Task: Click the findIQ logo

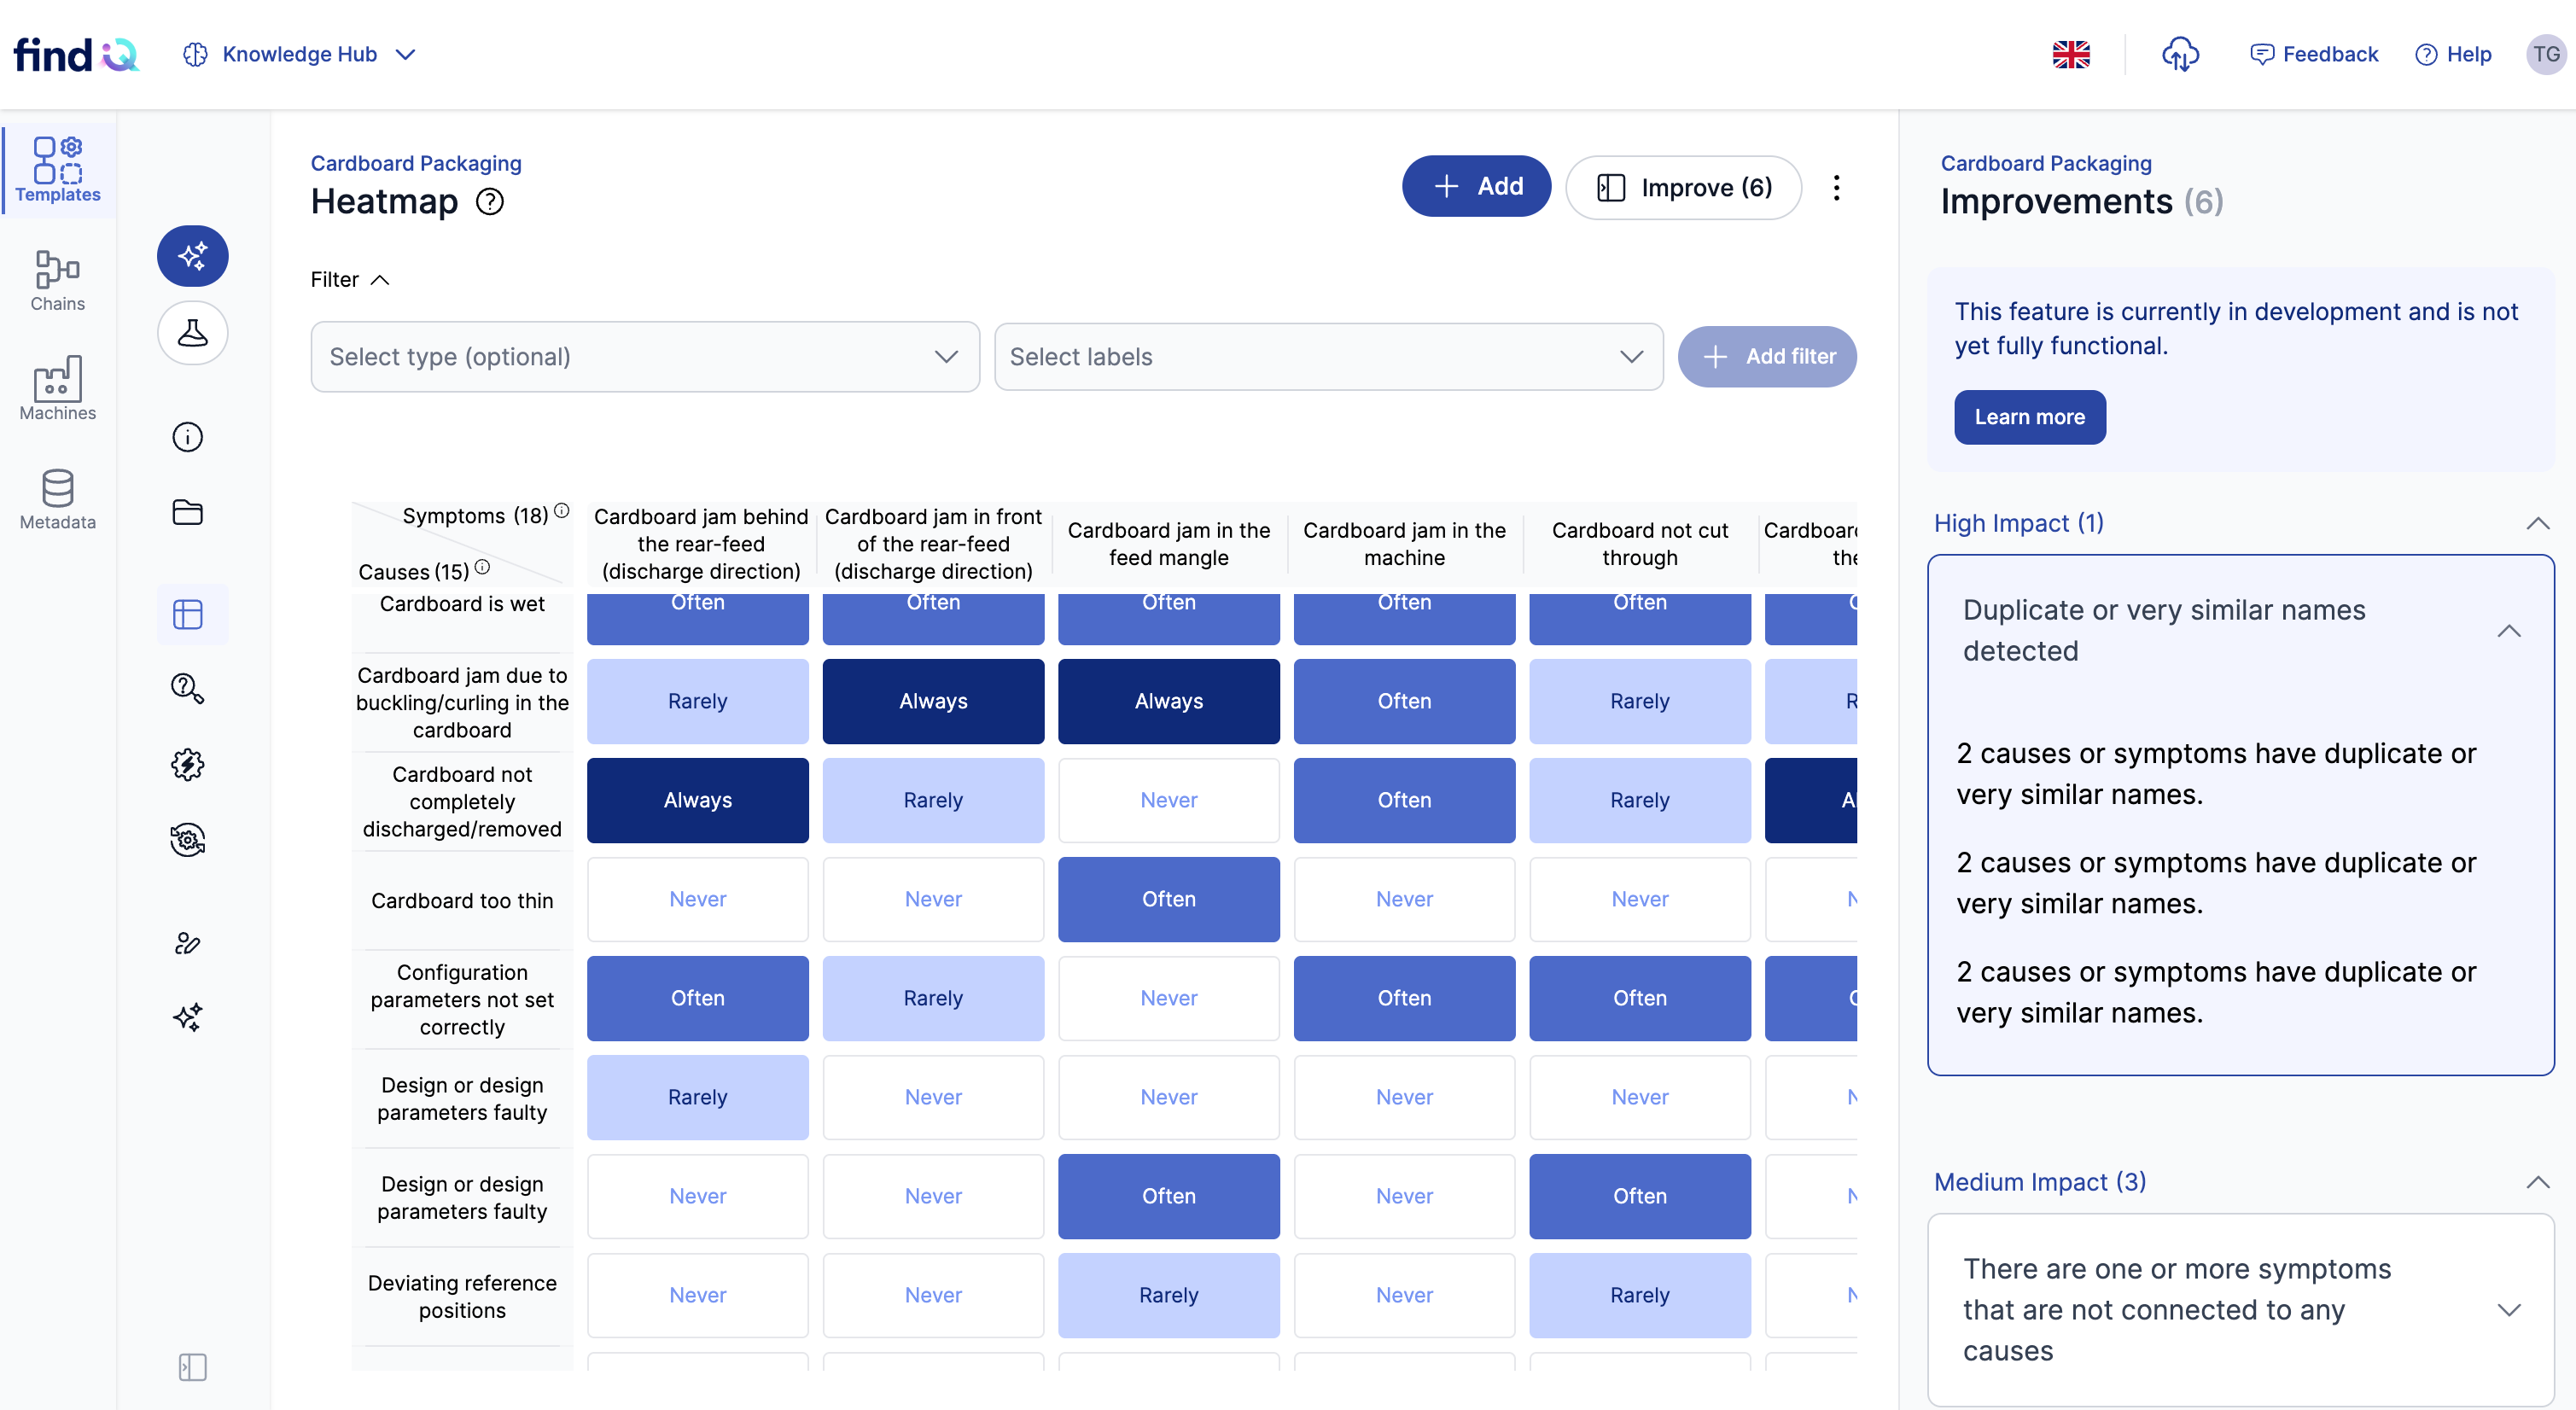Action: click(76, 54)
